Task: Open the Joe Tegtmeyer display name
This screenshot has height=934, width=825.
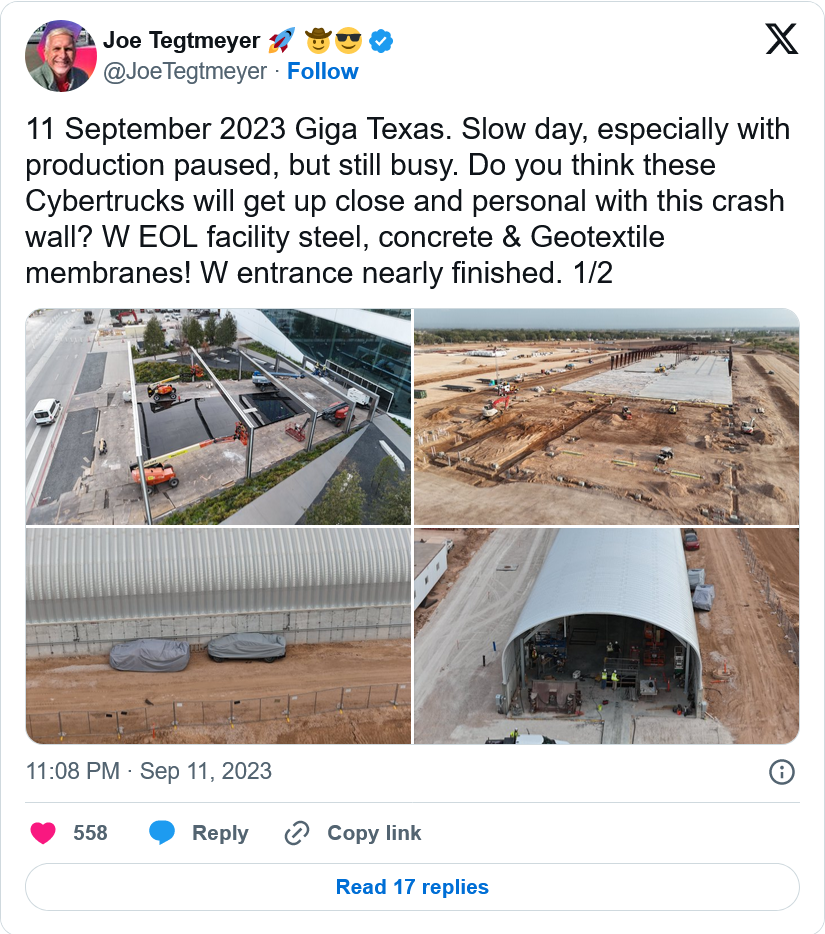Action: [181, 41]
